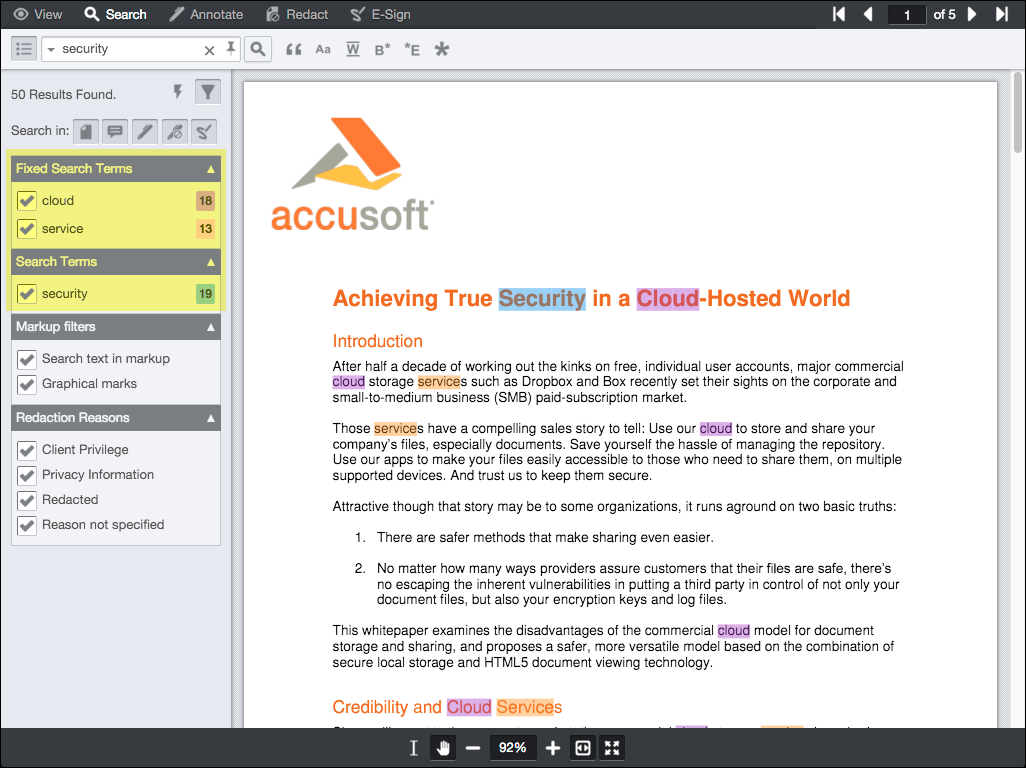Select the pan hand tool
The width and height of the screenshot is (1026, 768).
click(x=443, y=748)
